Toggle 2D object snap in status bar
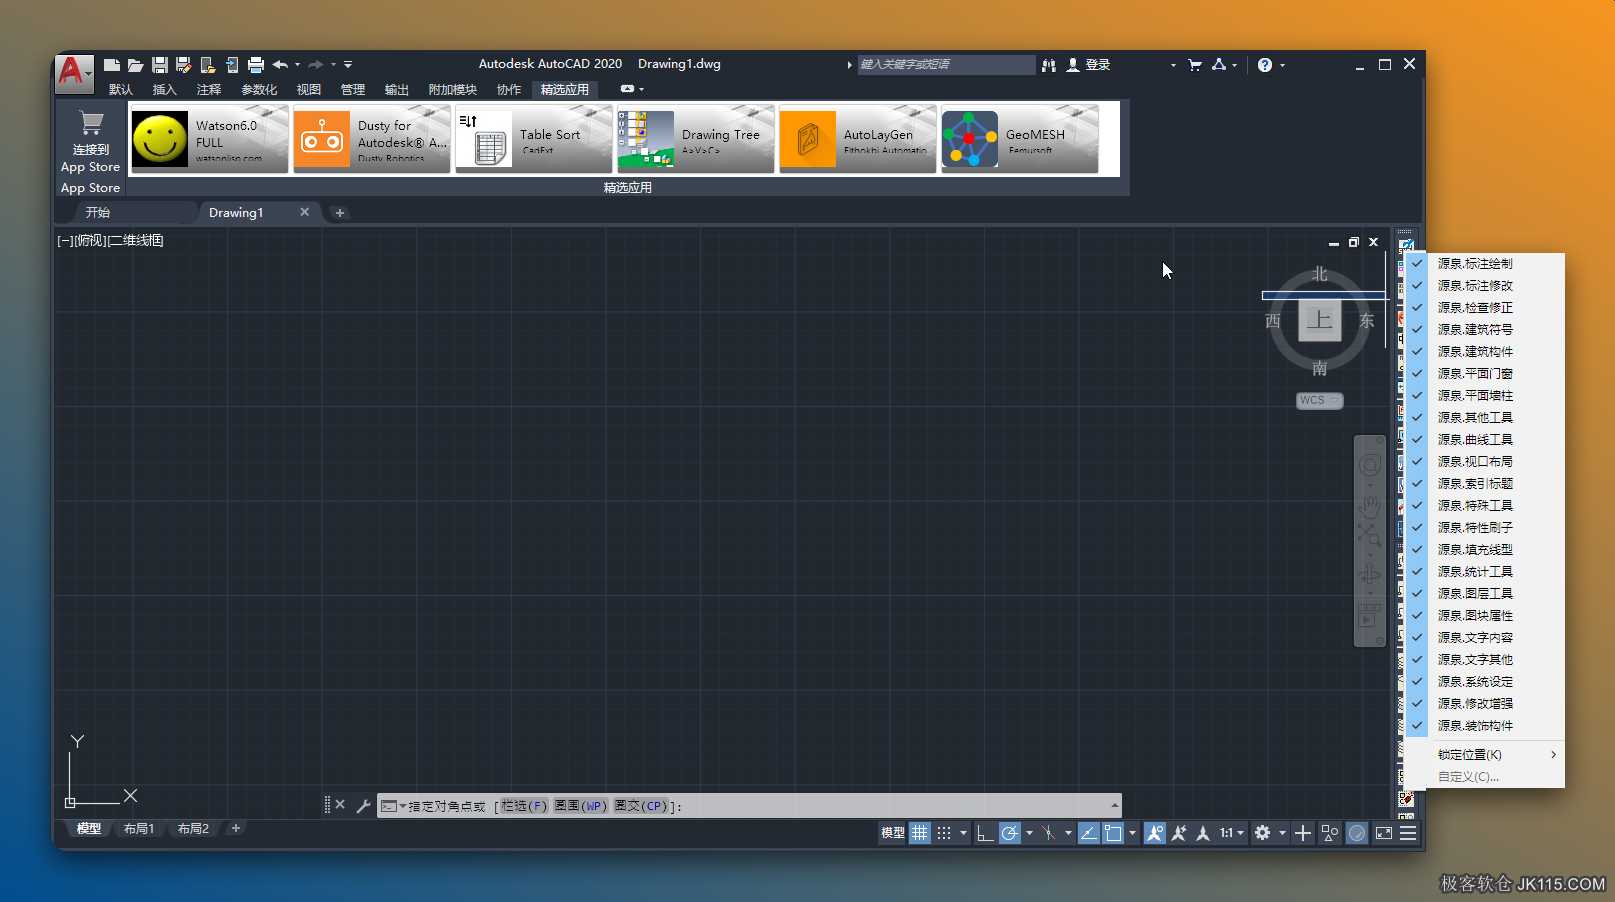This screenshot has height=902, width=1615. pyautogui.click(x=1112, y=833)
